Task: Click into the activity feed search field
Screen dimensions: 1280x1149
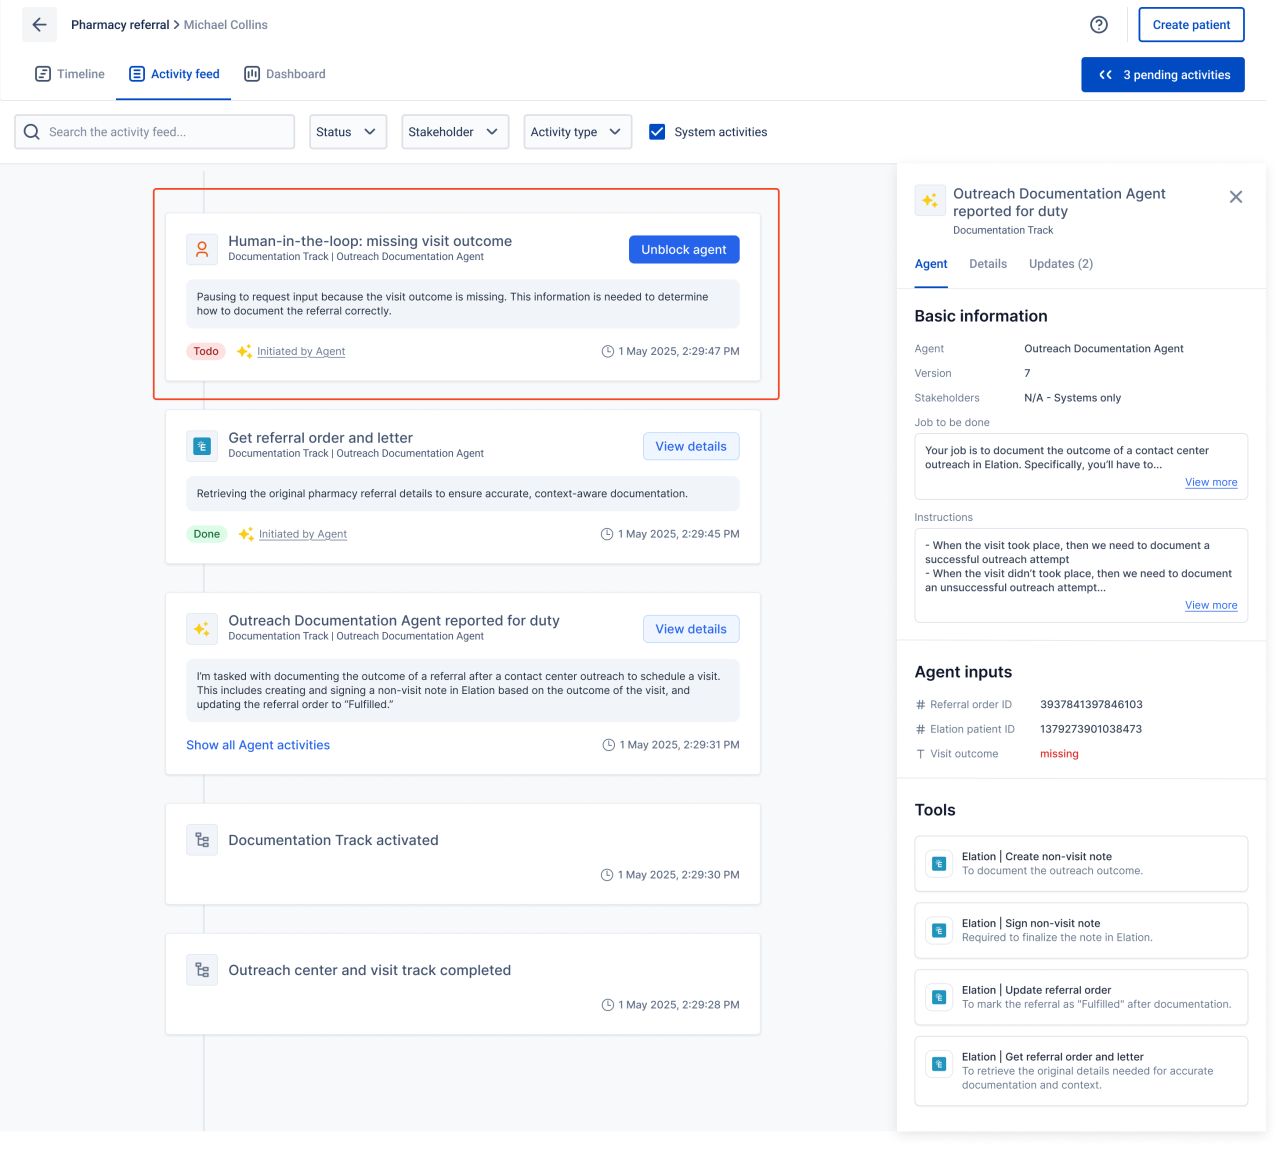Action: 155,132
